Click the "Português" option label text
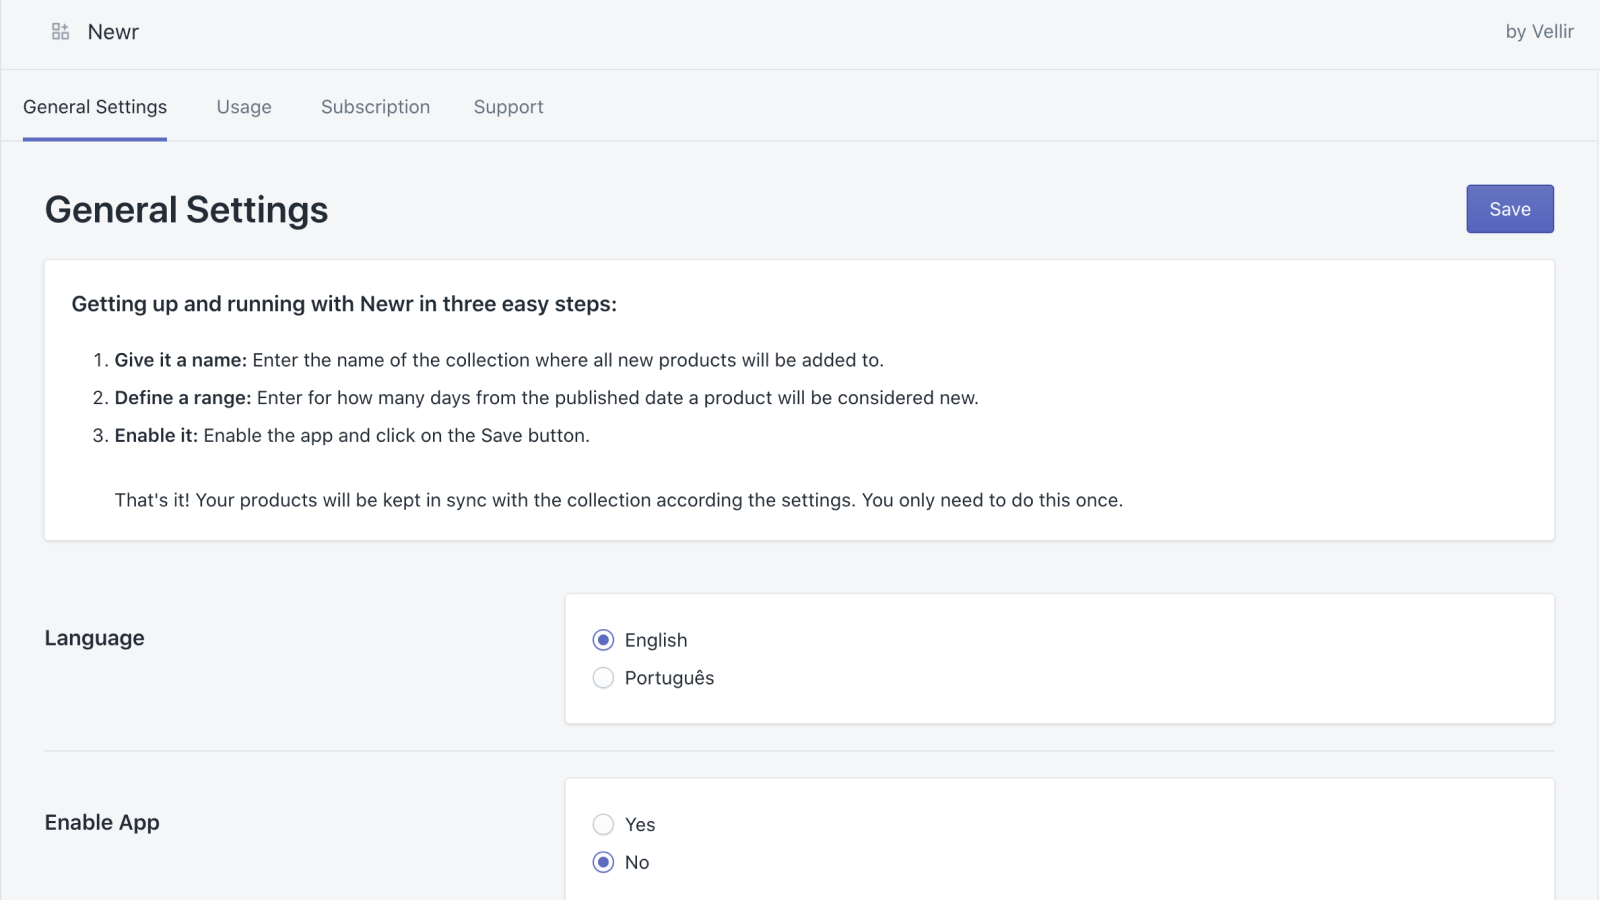1600x900 pixels. [x=669, y=678]
